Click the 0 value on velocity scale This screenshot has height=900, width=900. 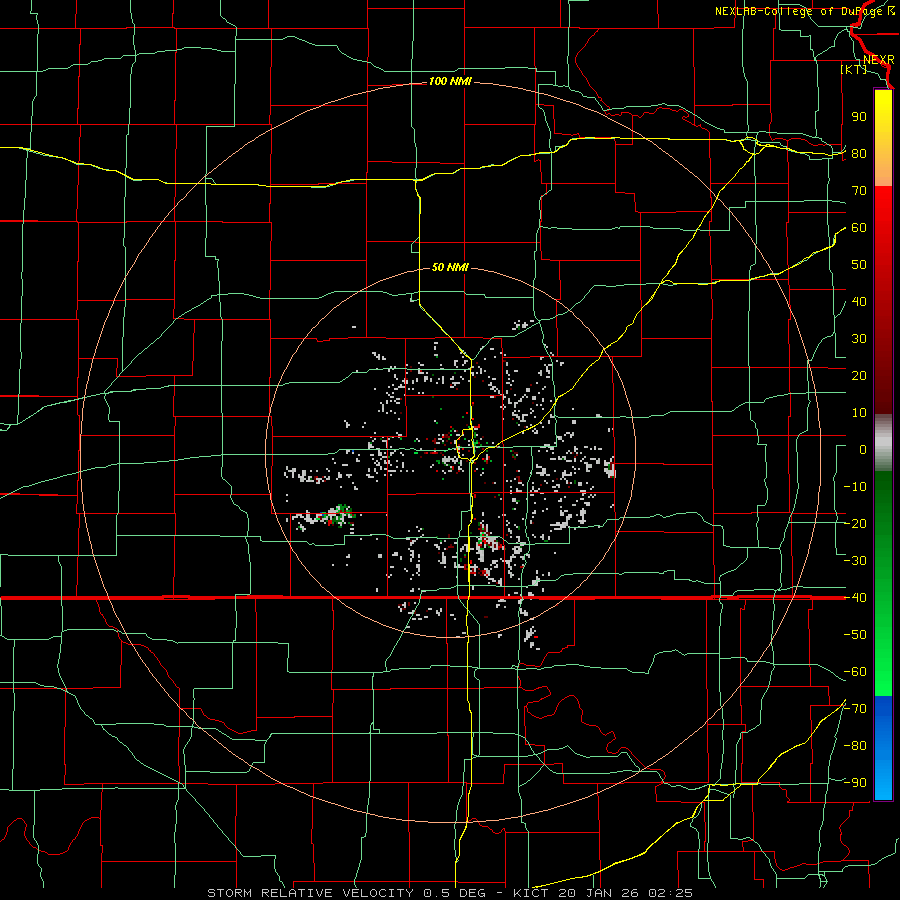click(x=863, y=450)
